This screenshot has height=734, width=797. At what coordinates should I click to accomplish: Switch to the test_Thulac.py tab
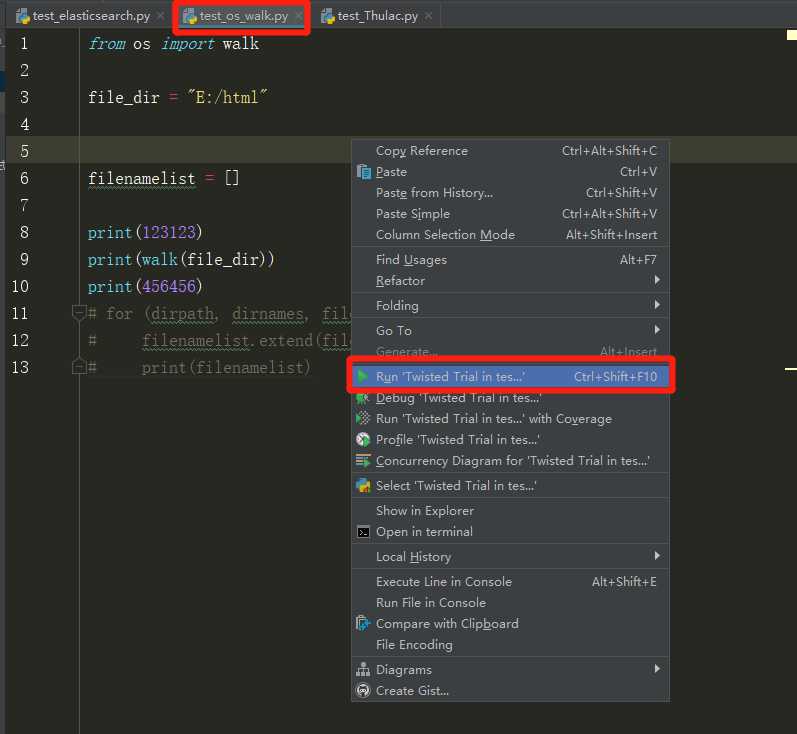(378, 16)
